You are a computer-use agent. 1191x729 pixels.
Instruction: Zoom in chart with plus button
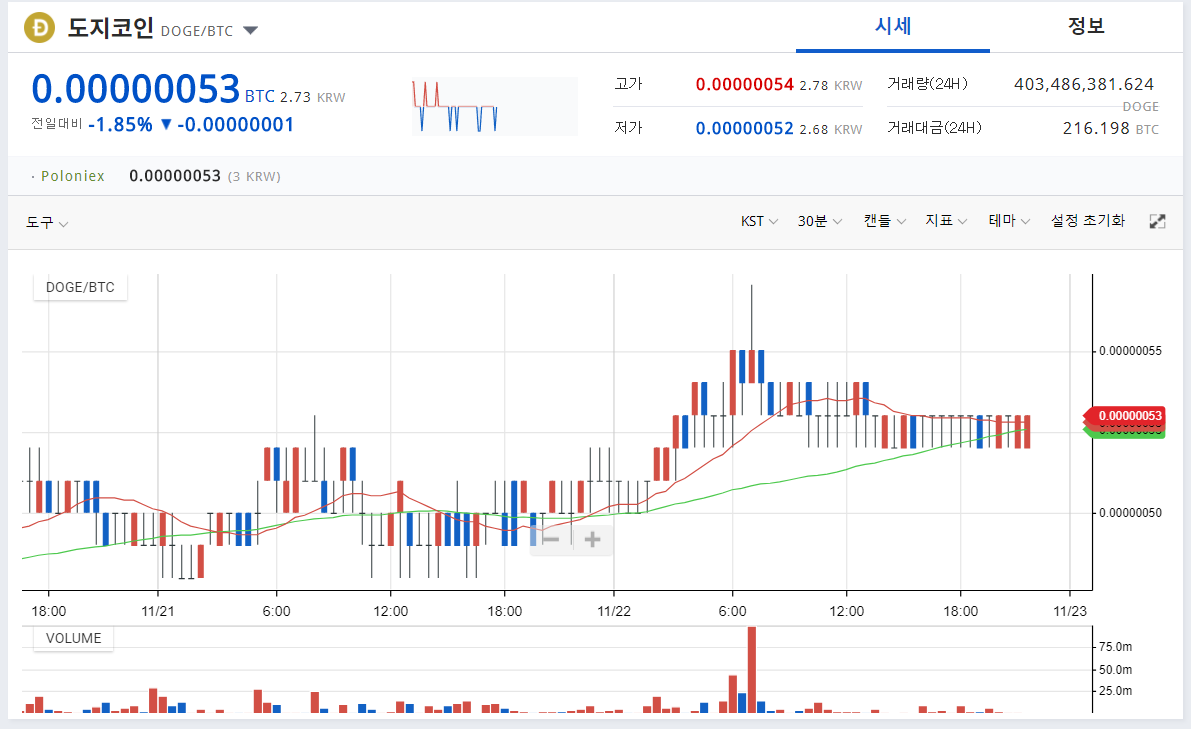[592, 539]
